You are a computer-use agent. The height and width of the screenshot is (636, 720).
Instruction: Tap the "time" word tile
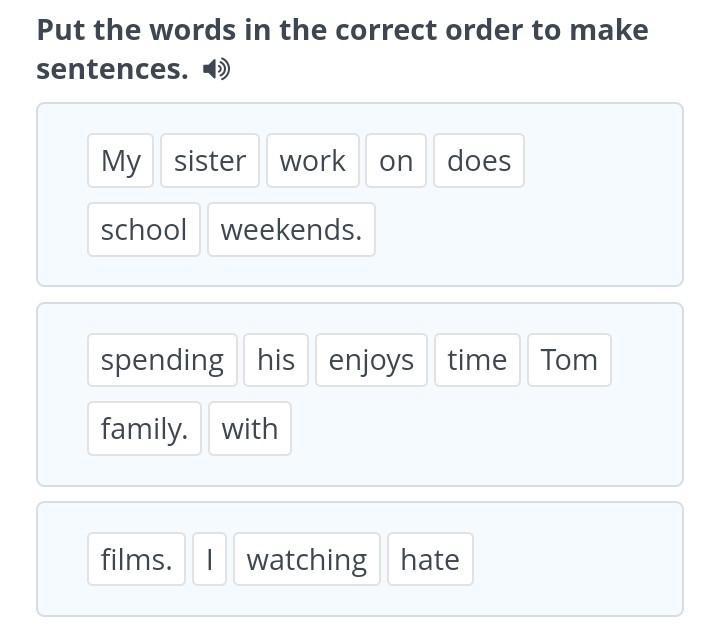(477, 360)
